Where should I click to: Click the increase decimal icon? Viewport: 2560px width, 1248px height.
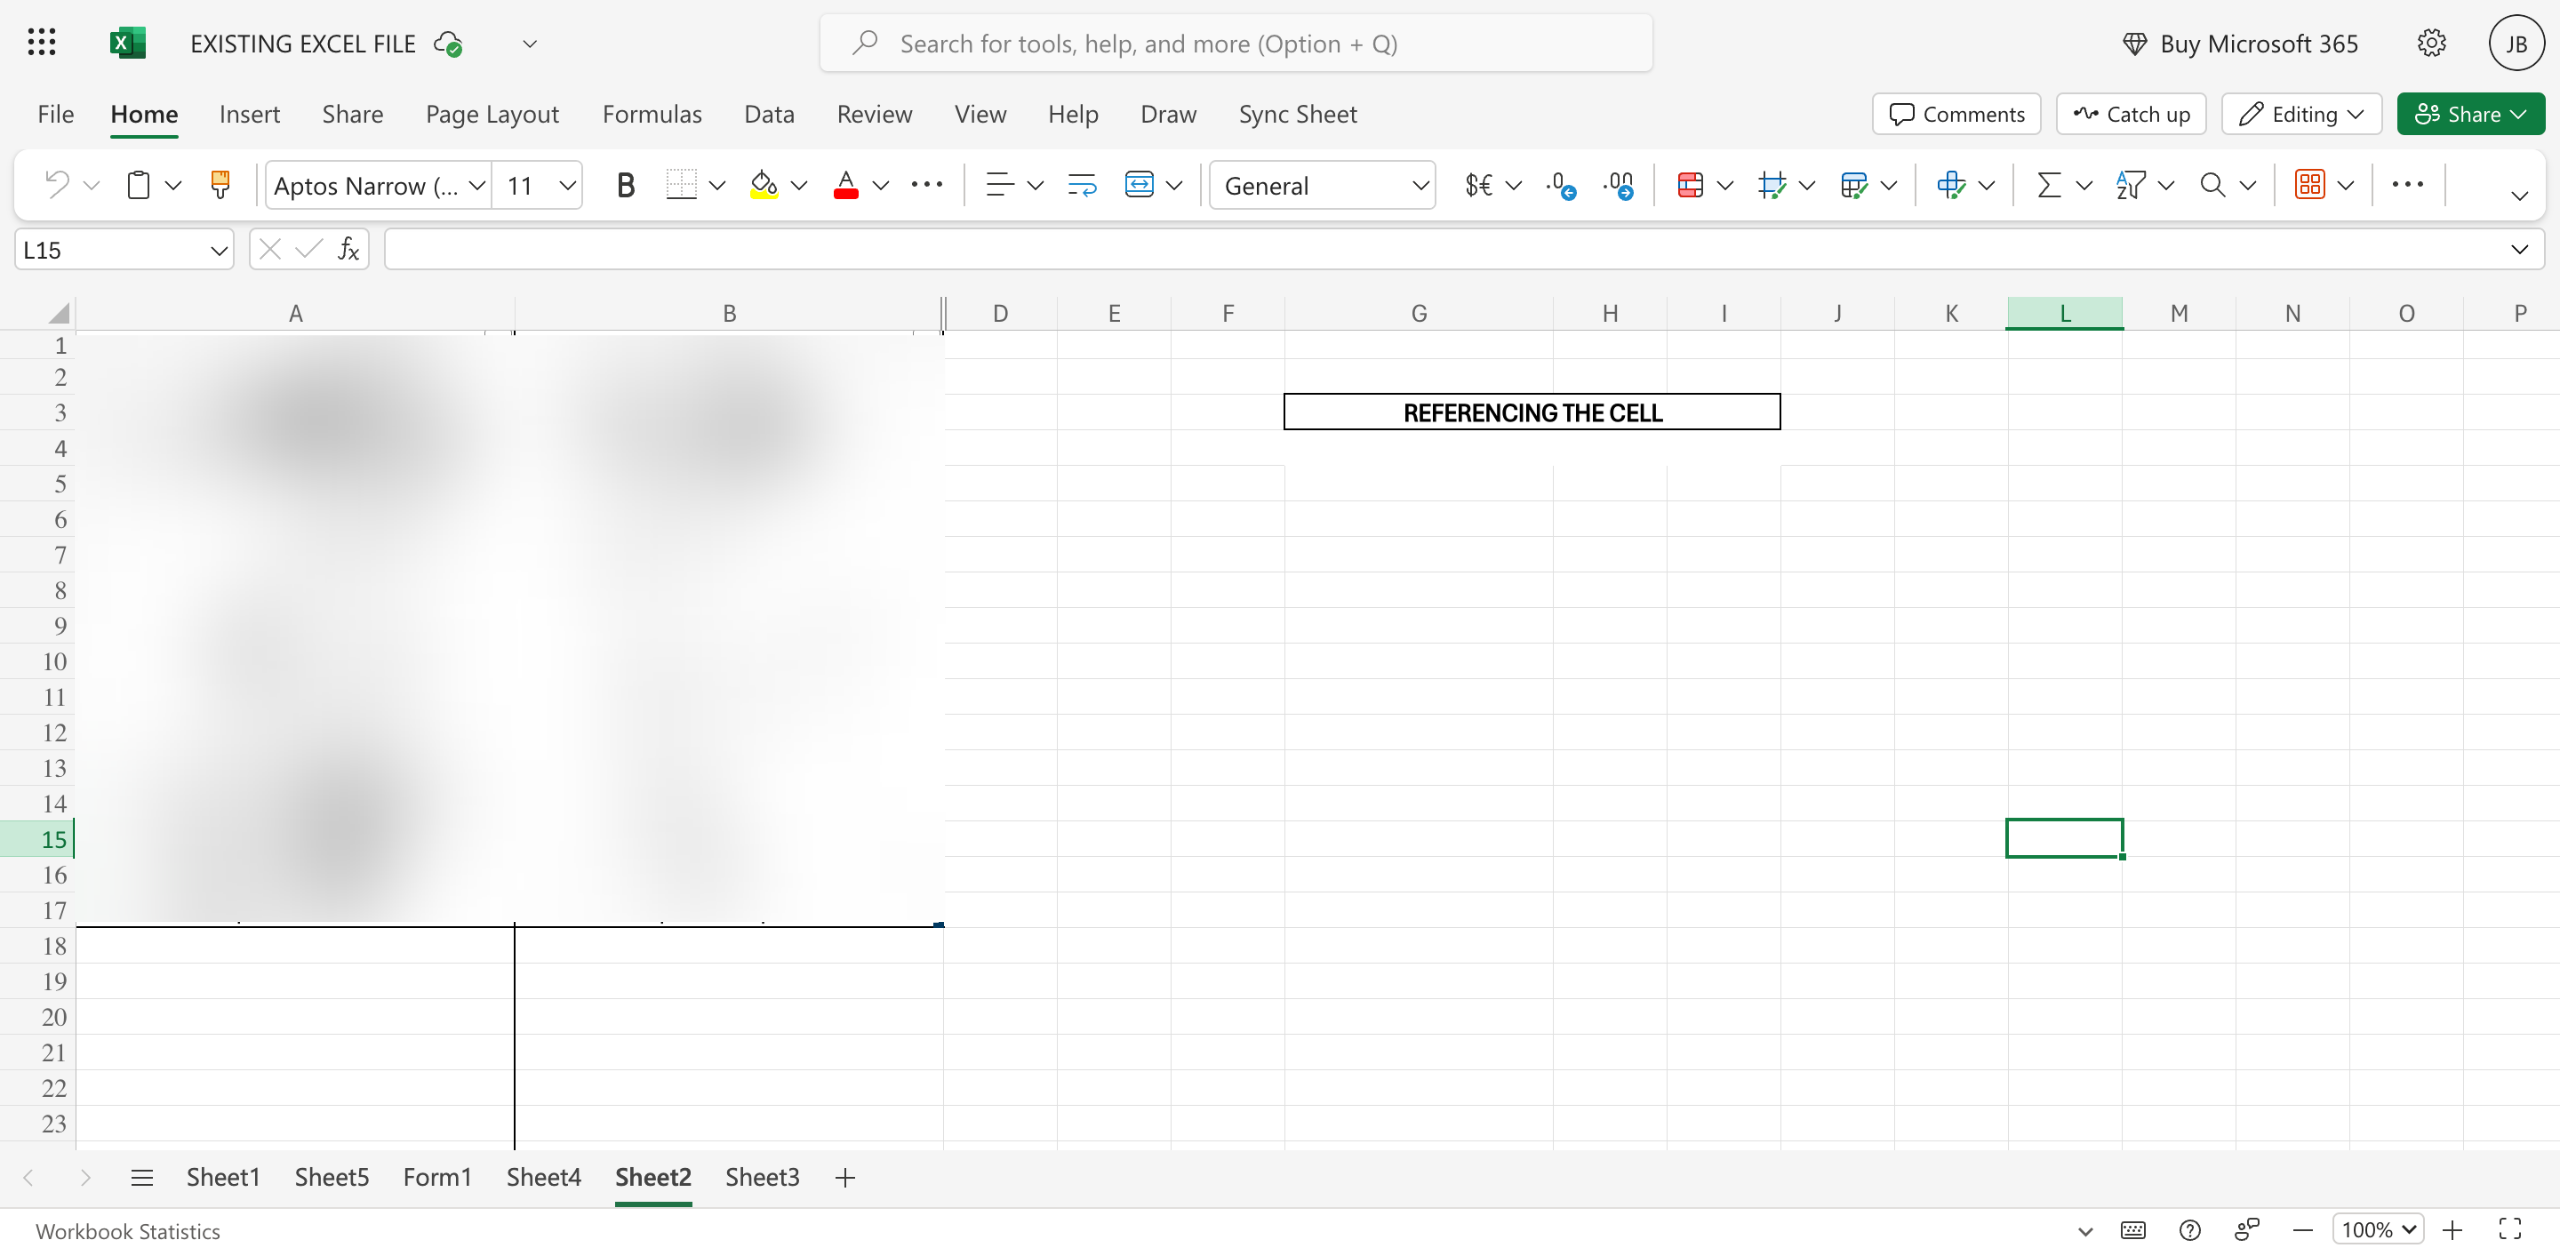point(1560,185)
